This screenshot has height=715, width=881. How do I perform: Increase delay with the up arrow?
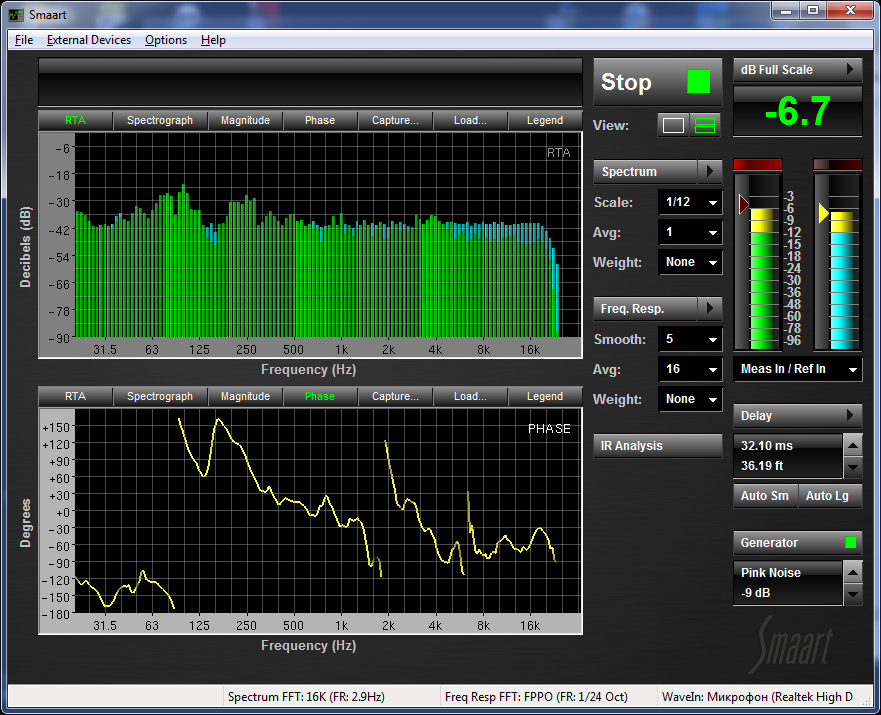click(x=852, y=446)
